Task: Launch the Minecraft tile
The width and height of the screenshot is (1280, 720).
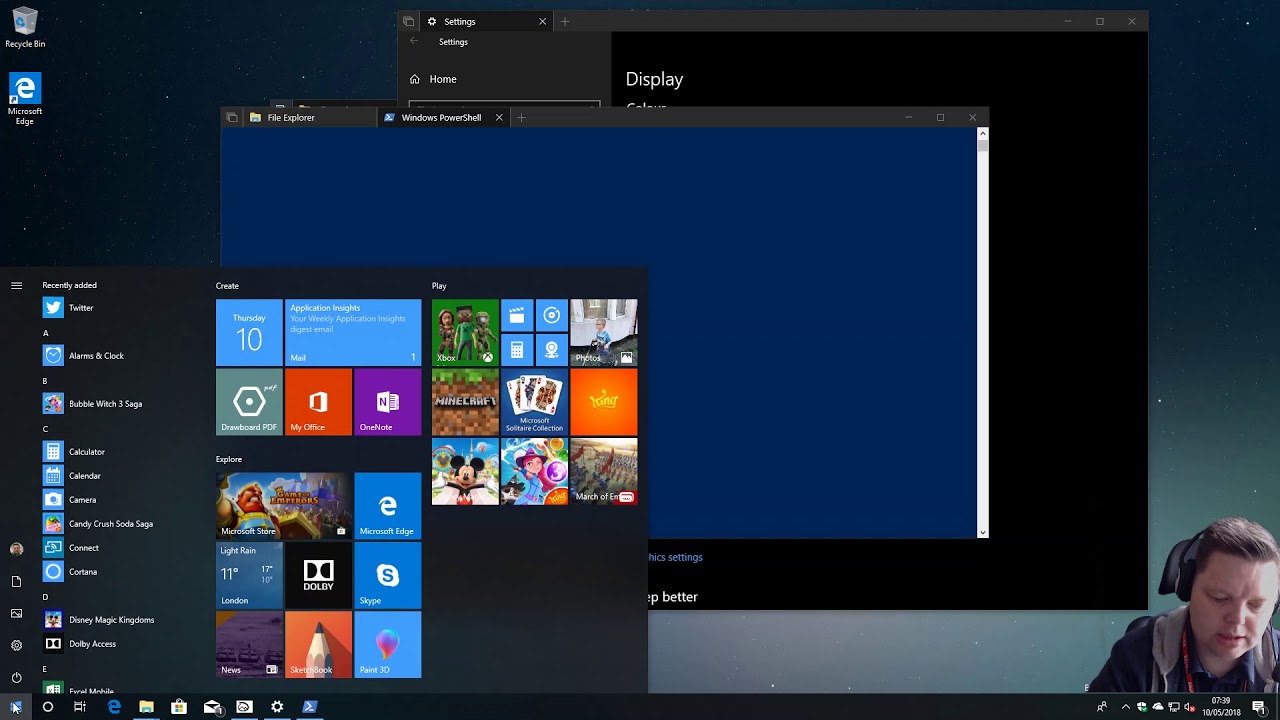Action: click(465, 402)
